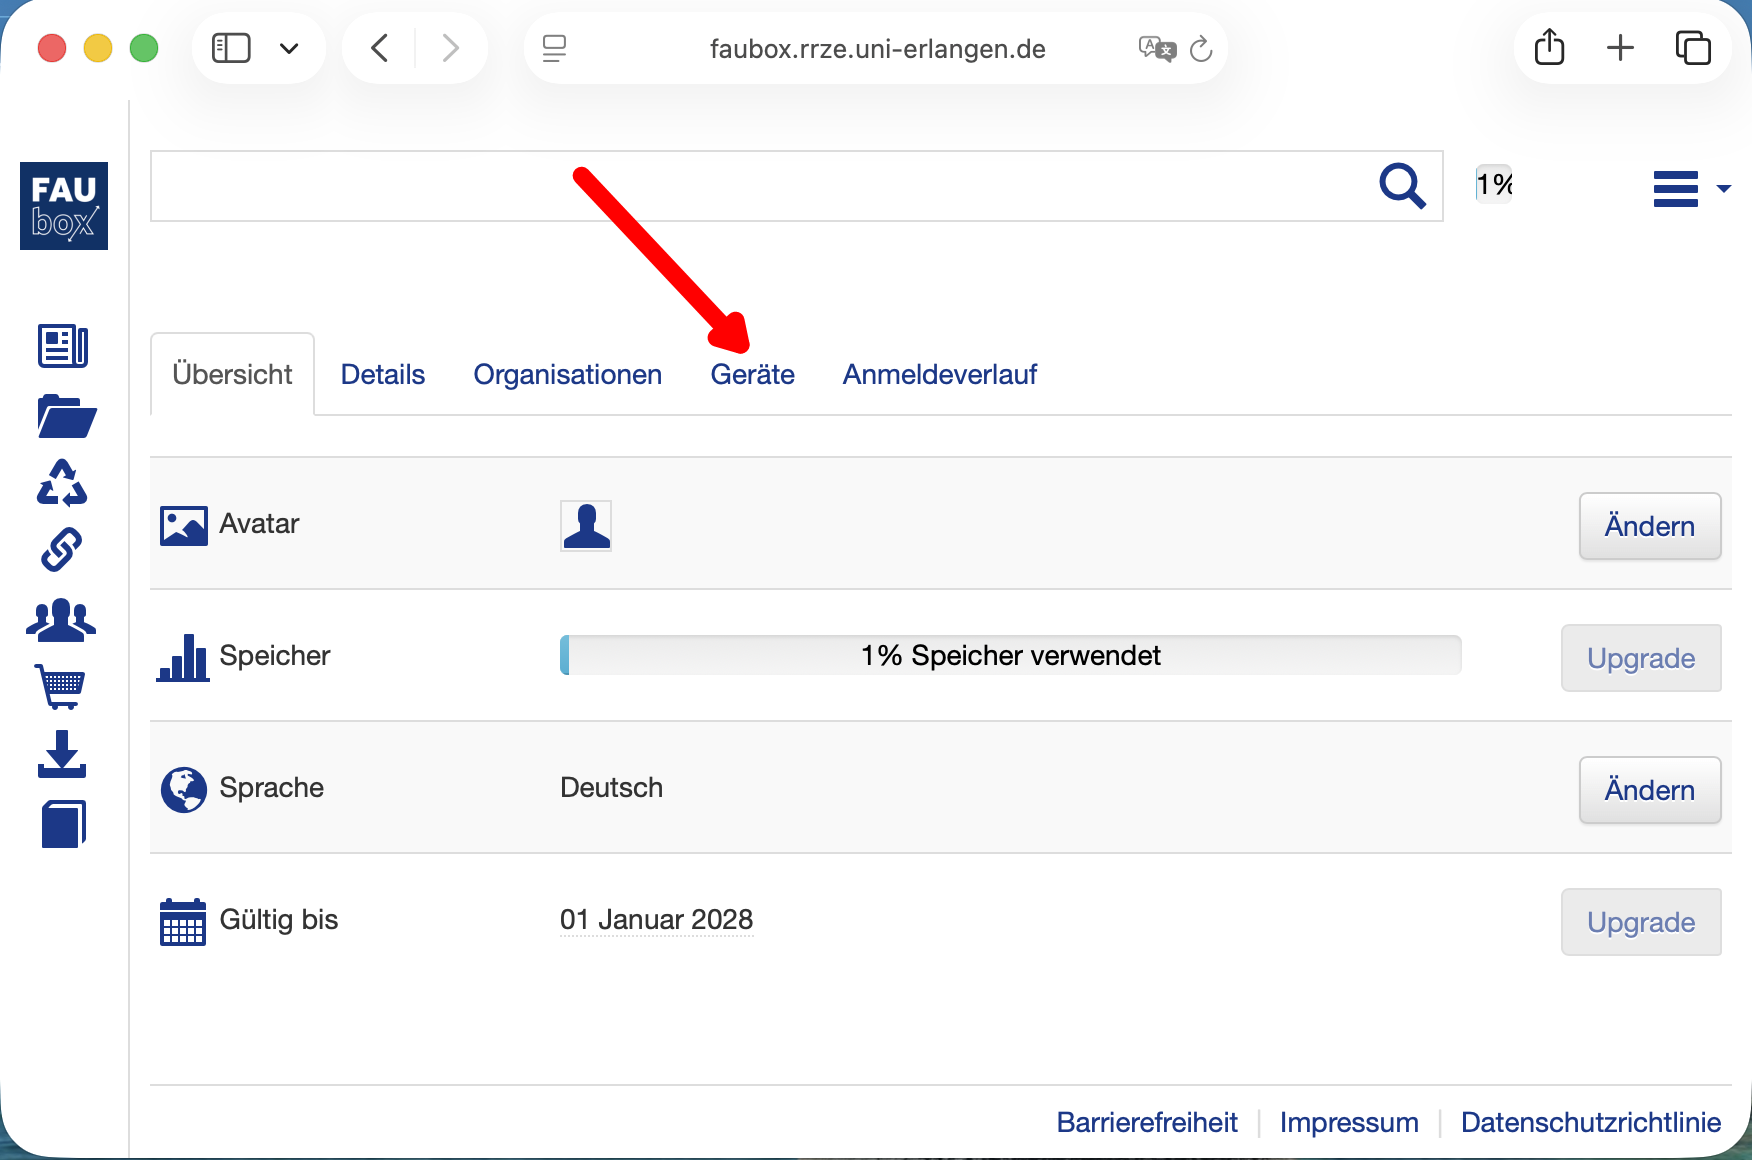Switch to the Details tab
Image resolution: width=1752 pixels, height=1160 pixels.
tap(382, 375)
